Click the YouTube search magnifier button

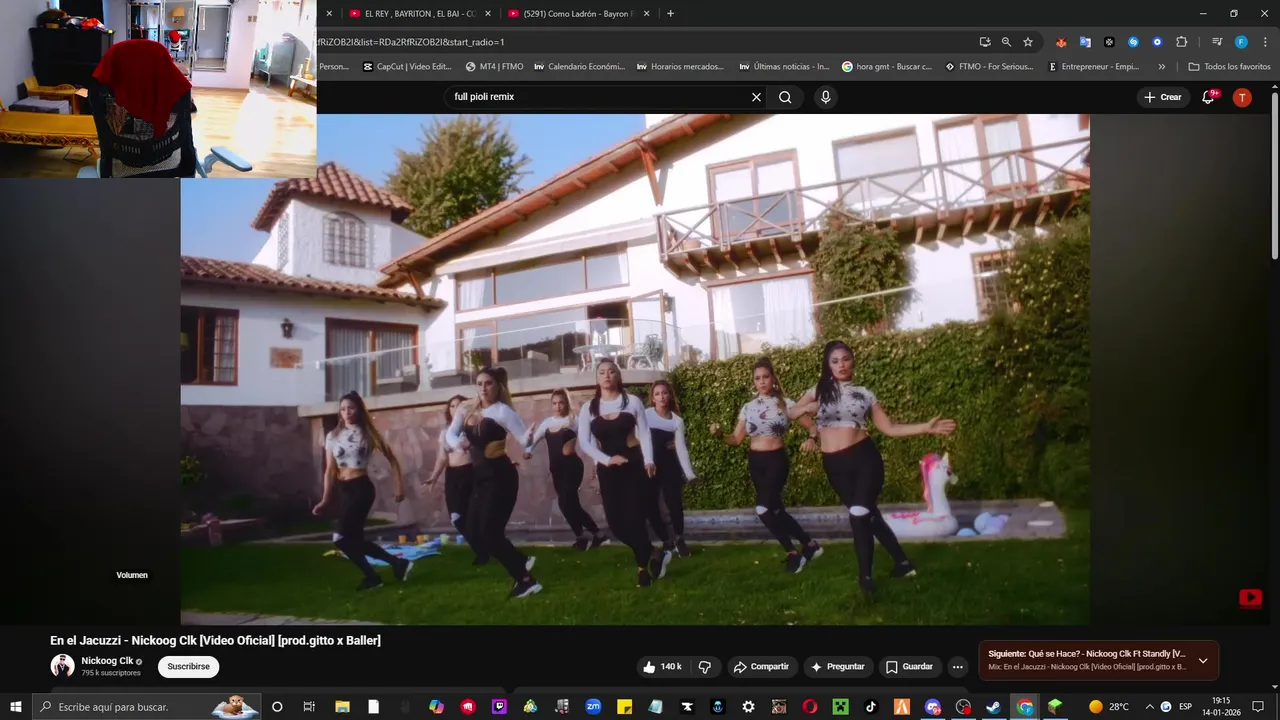coord(785,97)
